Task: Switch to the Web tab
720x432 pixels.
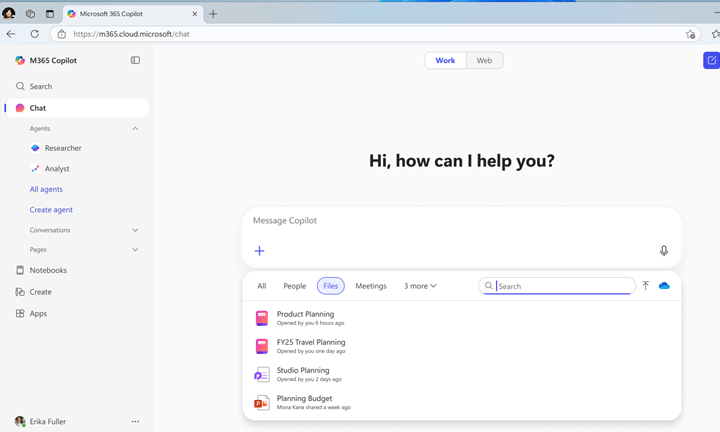Action: (484, 61)
